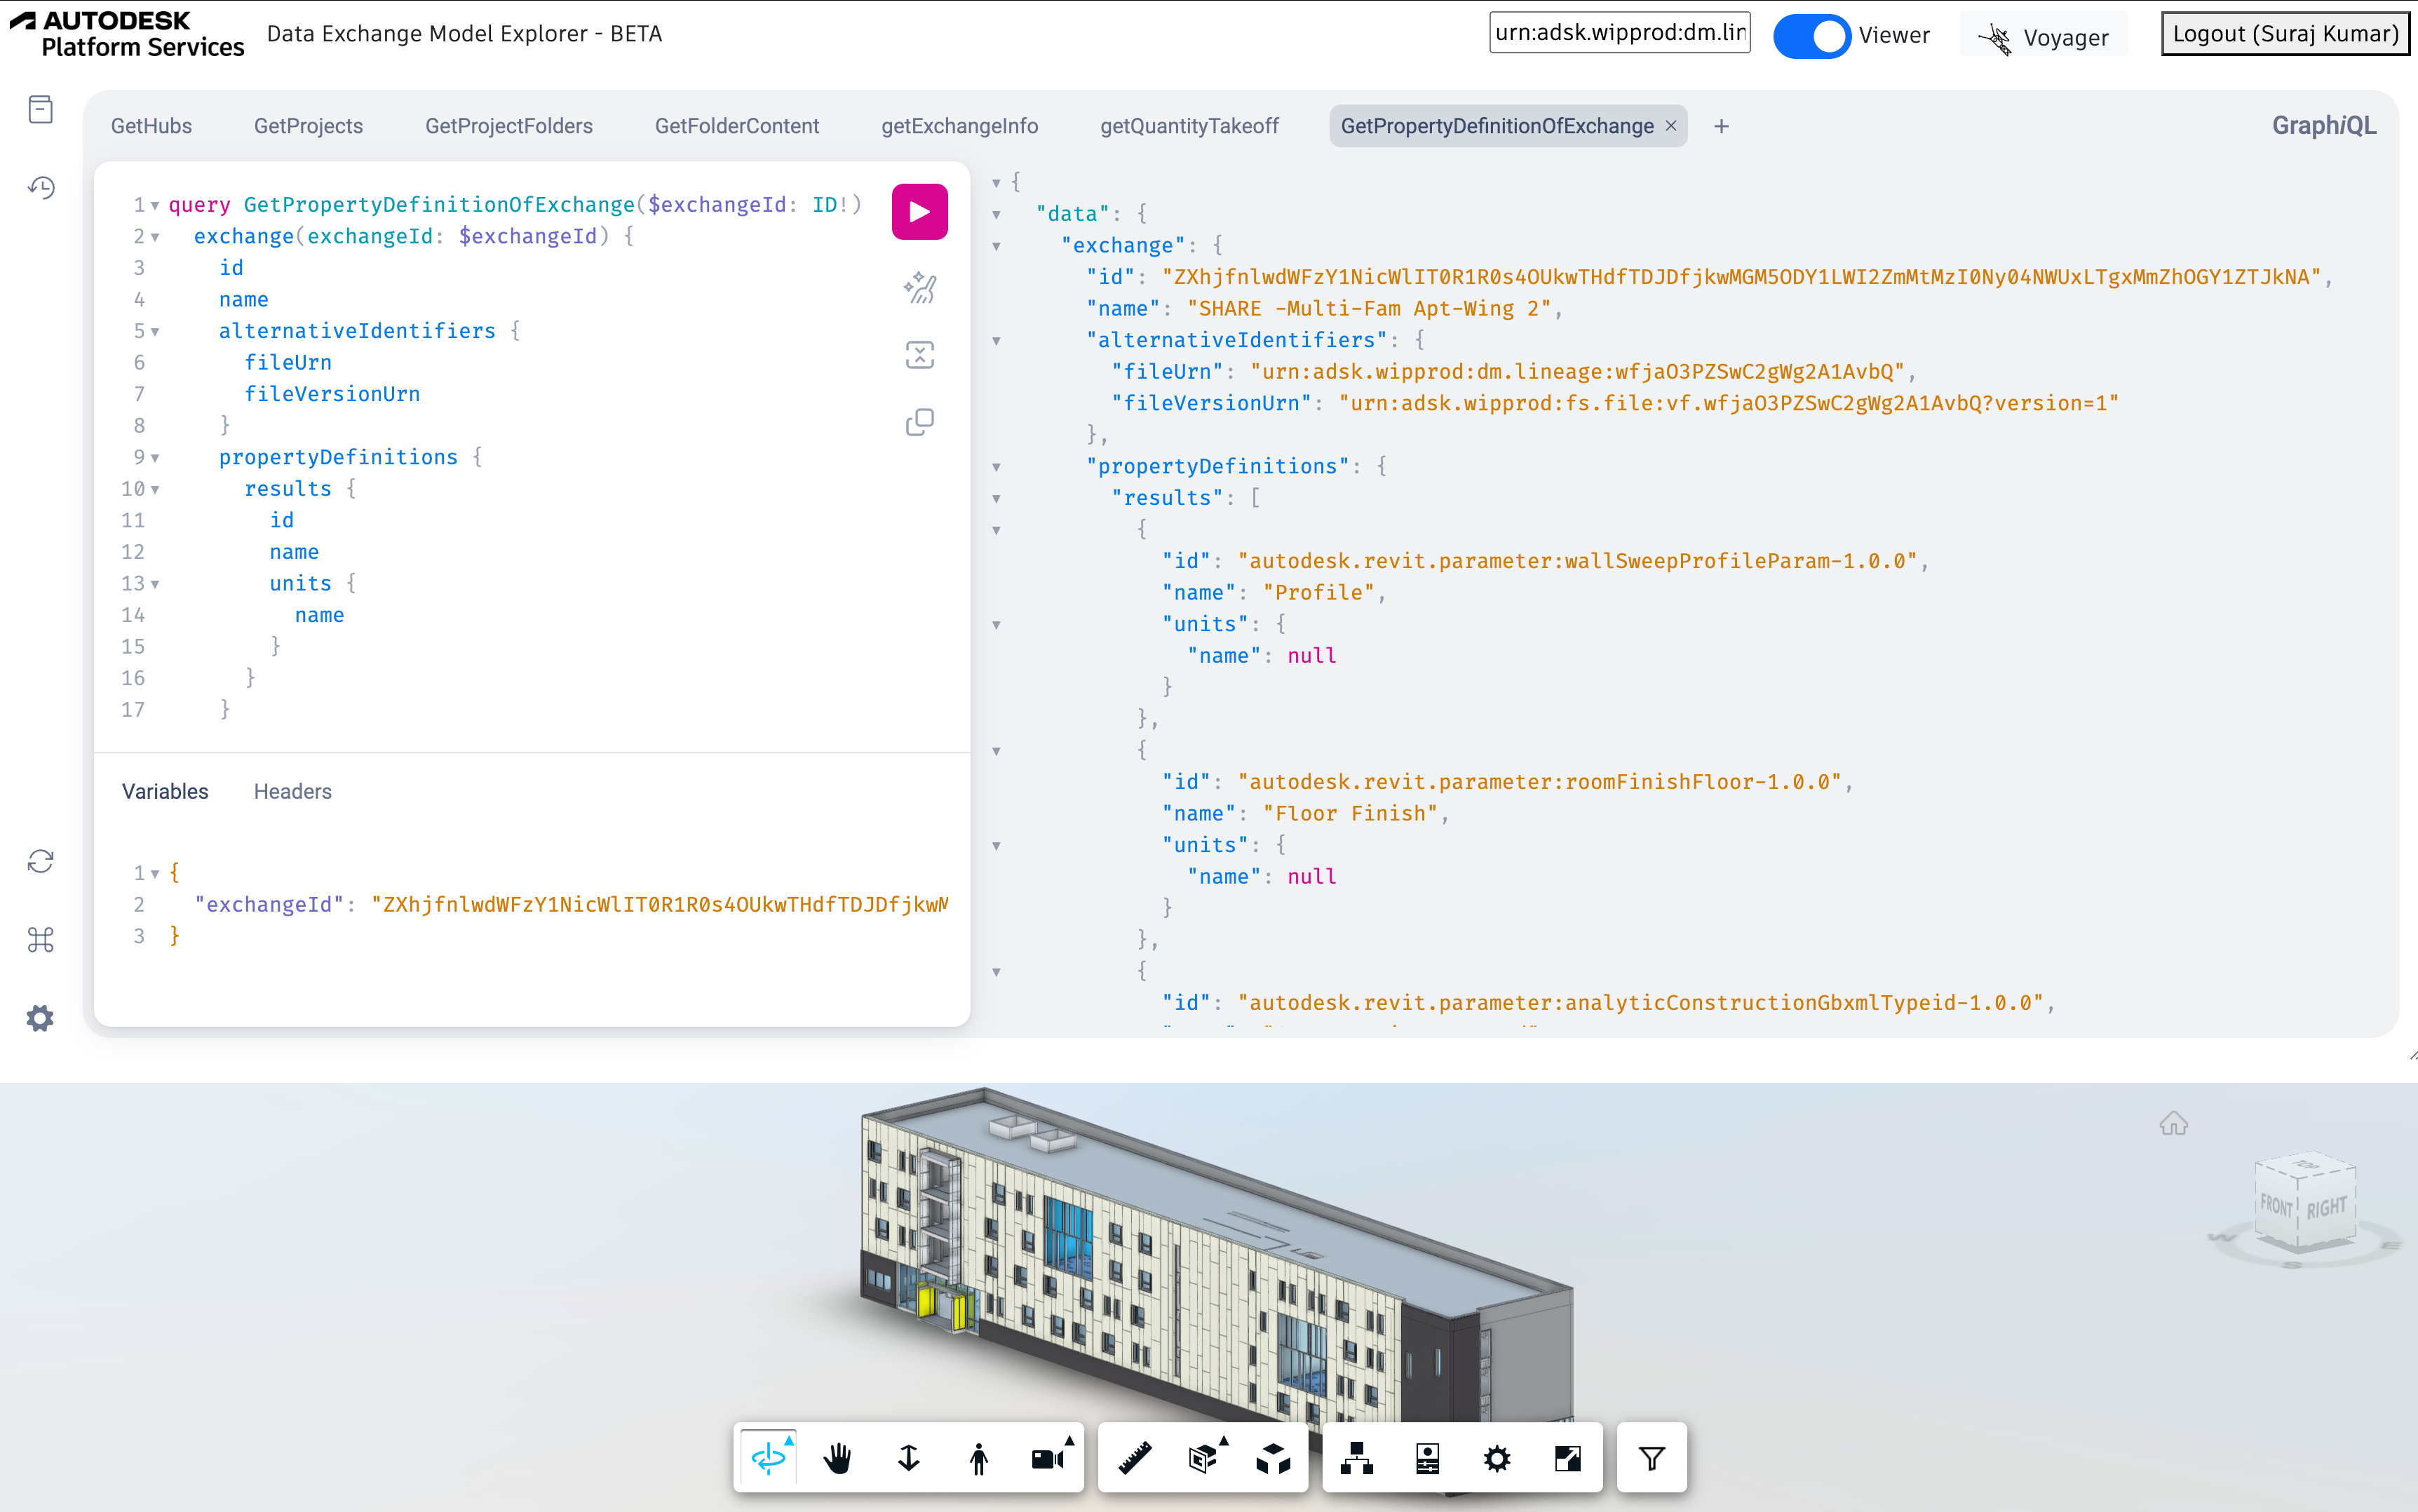Merge fragments into query icon
2418x1512 pixels.
919,355
